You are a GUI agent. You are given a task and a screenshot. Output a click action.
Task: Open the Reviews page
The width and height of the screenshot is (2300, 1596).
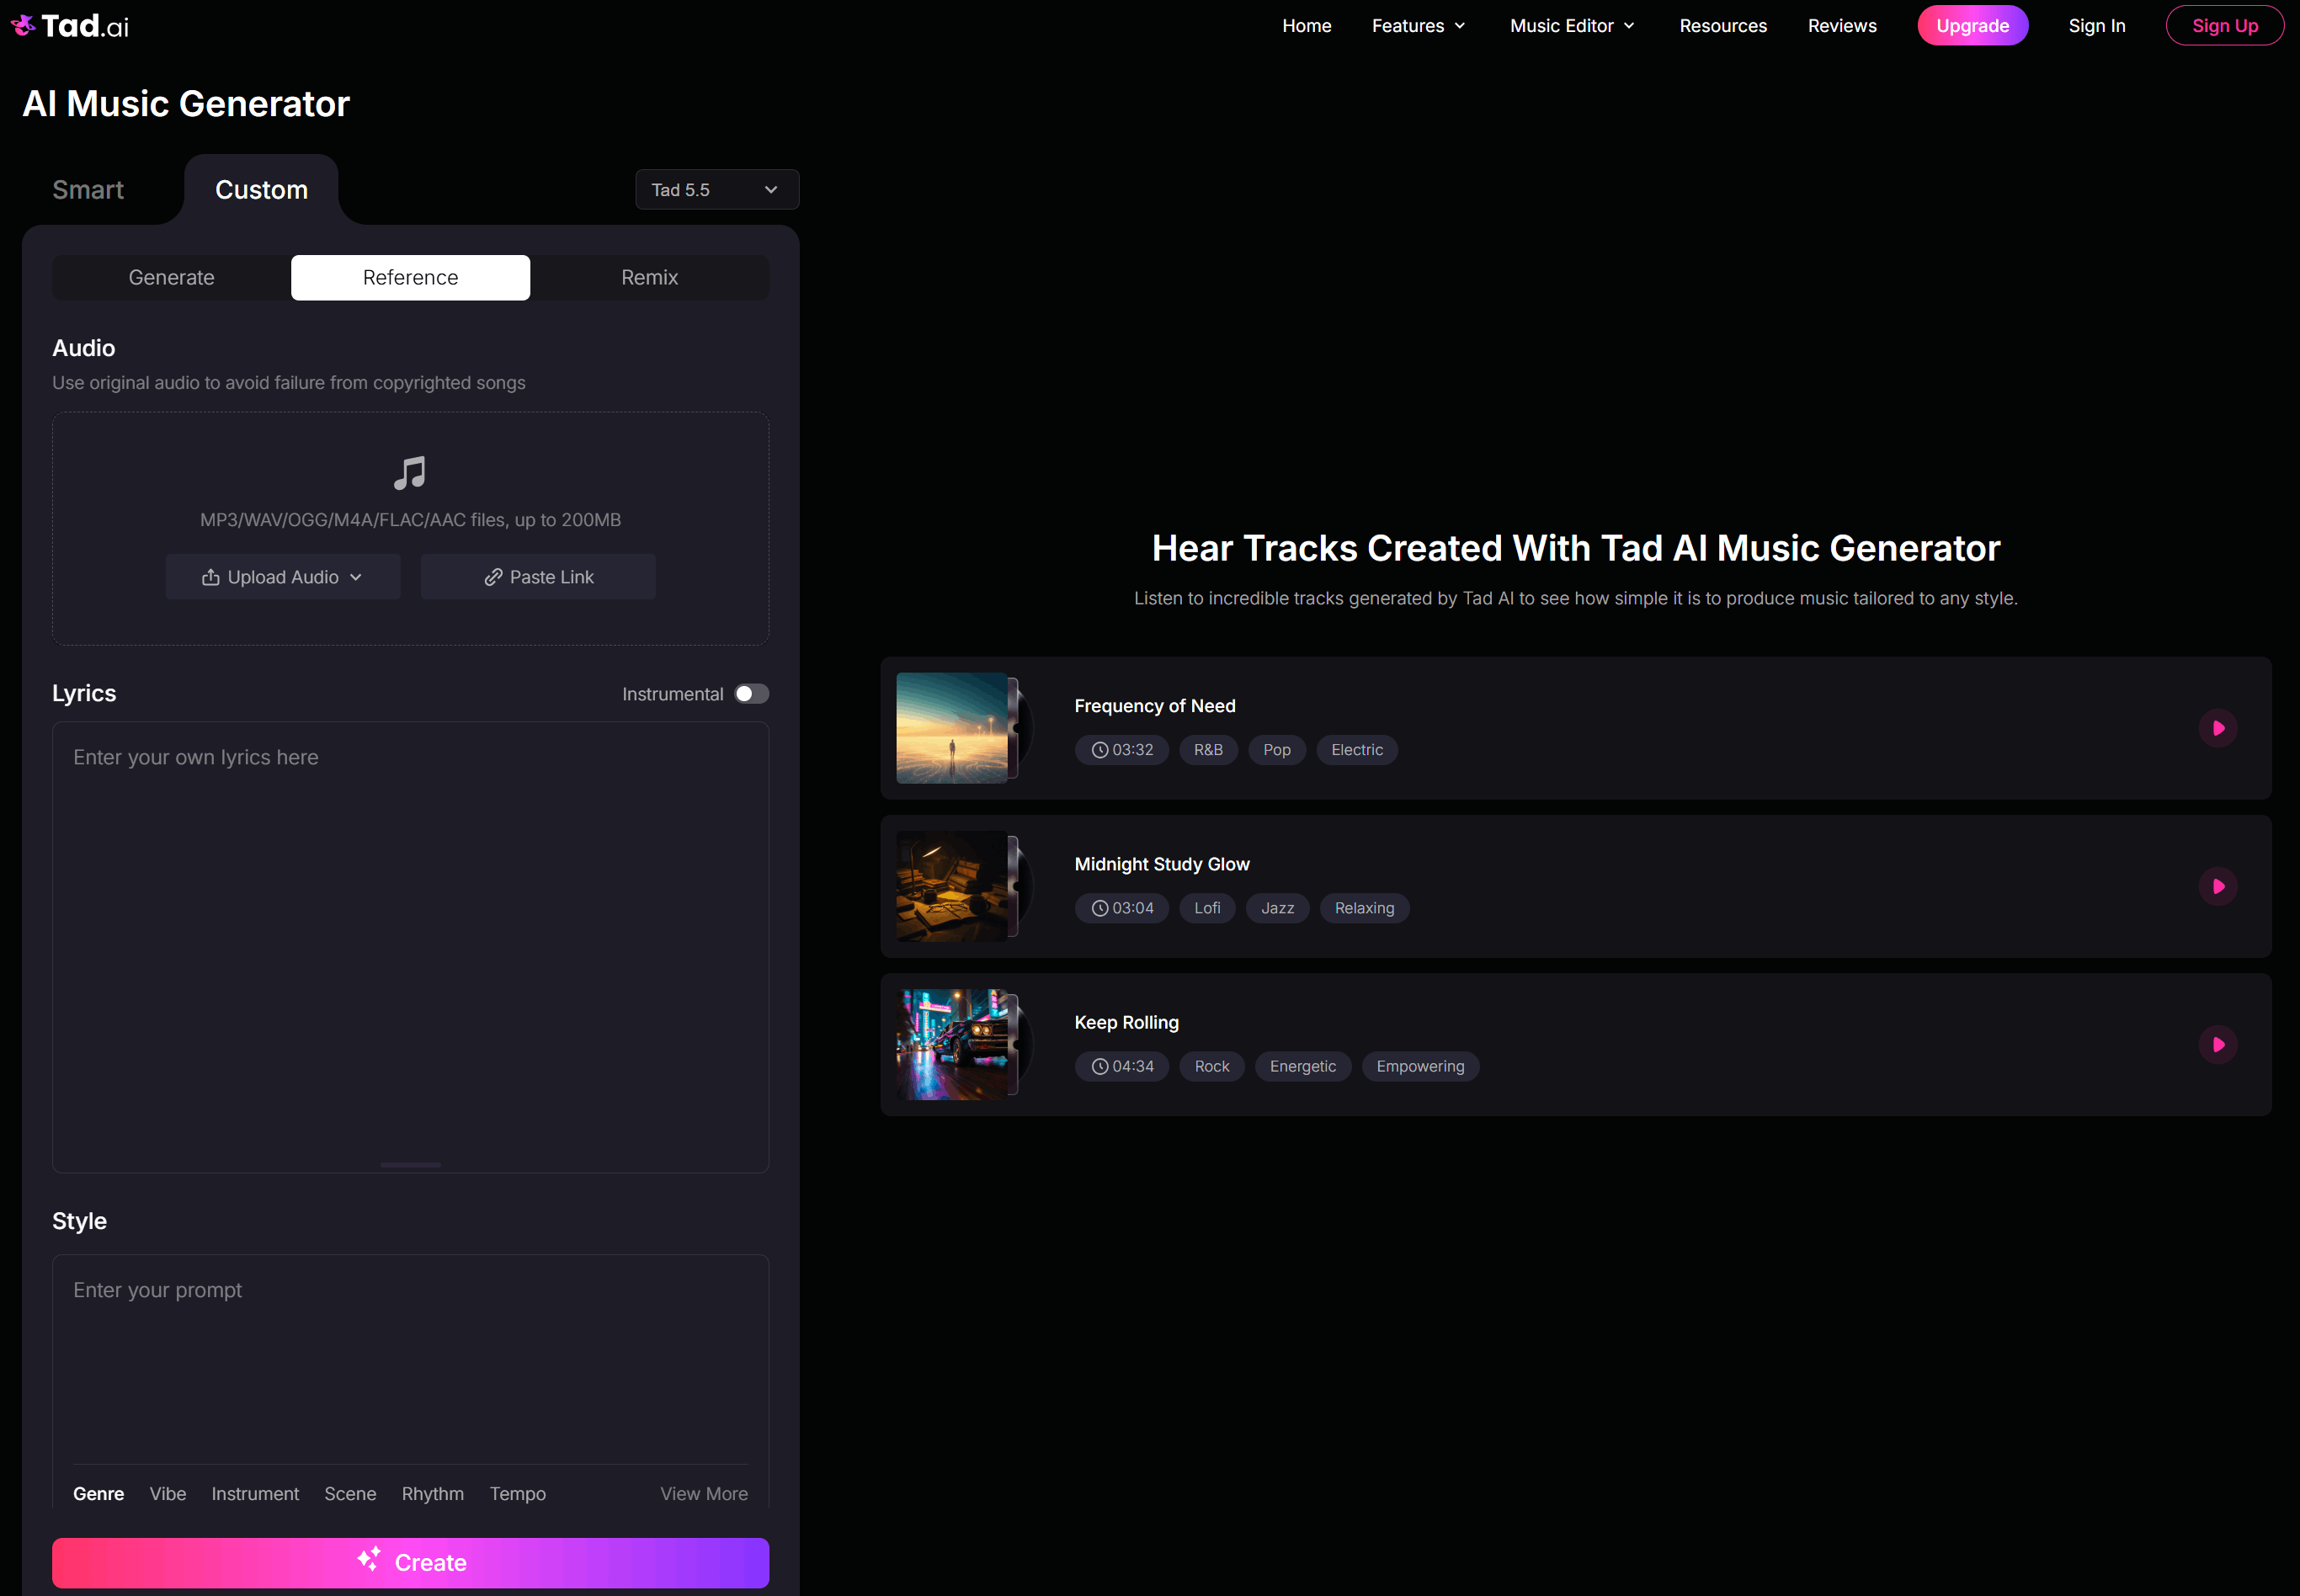click(x=1841, y=26)
